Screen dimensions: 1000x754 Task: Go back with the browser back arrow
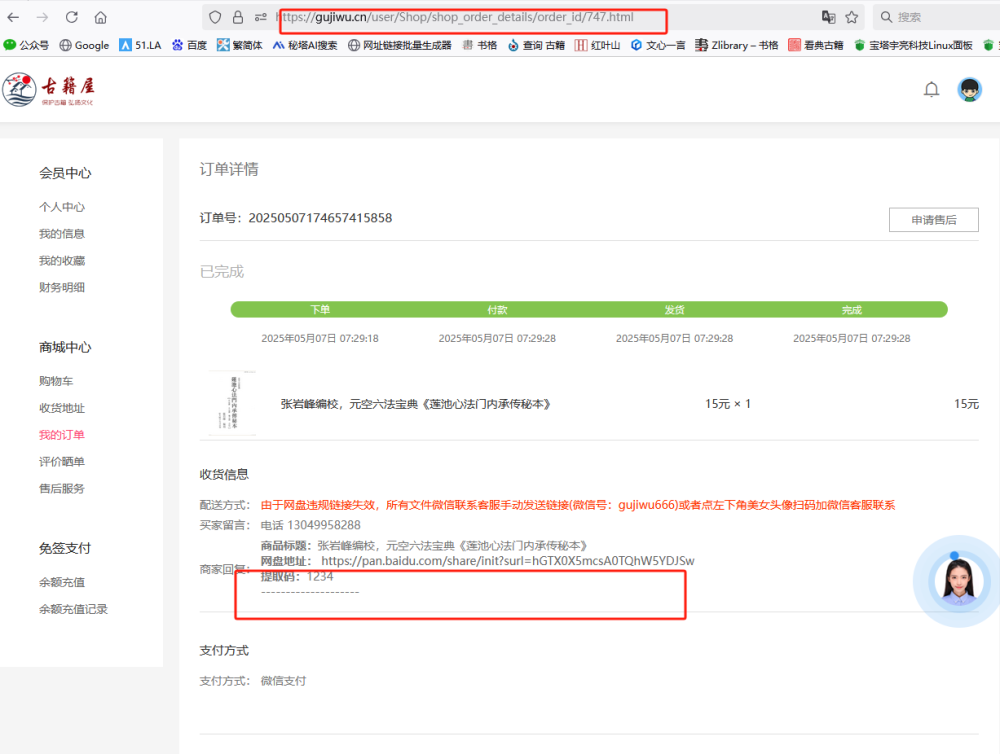coord(13,17)
